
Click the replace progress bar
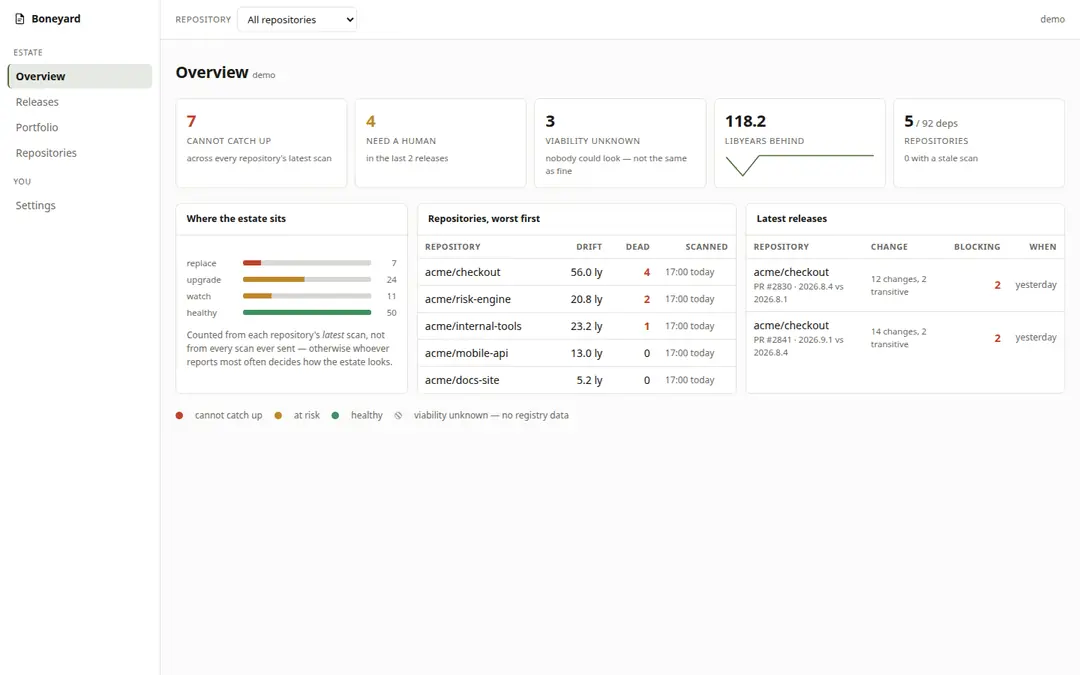point(307,263)
